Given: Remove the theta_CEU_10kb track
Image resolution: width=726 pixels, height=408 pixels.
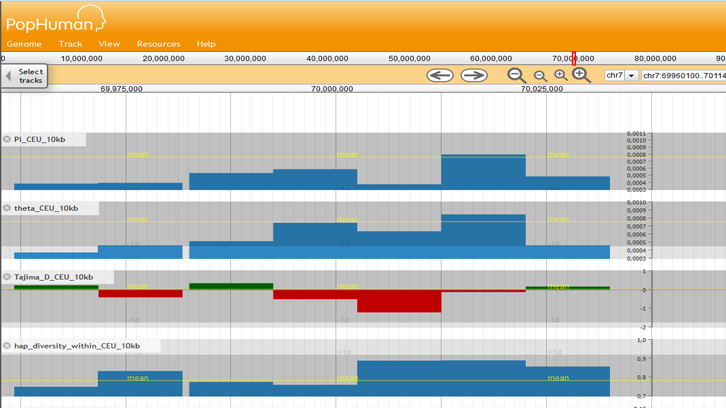Looking at the screenshot, I should (7, 208).
